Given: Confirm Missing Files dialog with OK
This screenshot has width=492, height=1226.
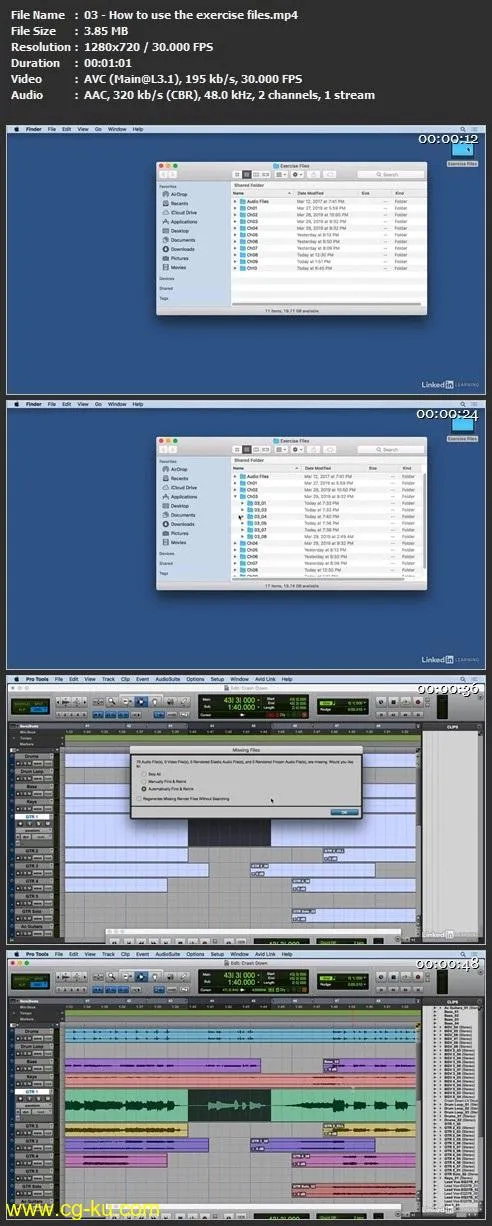Looking at the screenshot, I should [x=344, y=812].
